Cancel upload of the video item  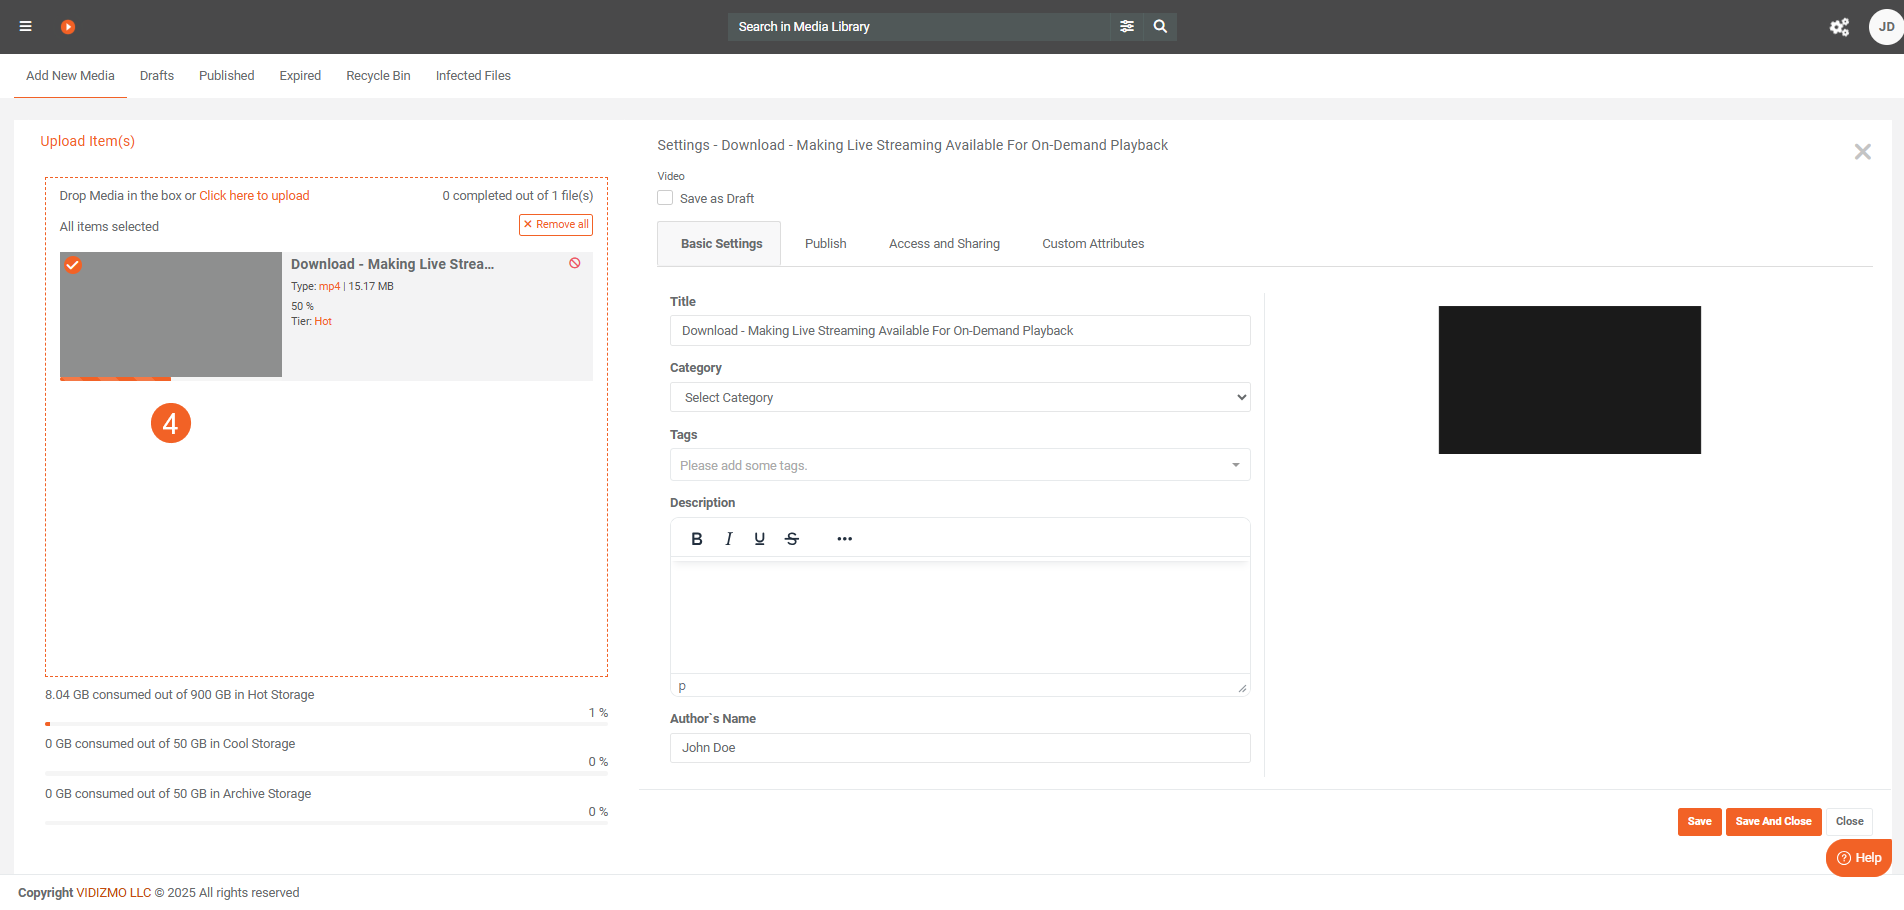[x=575, y=263]
